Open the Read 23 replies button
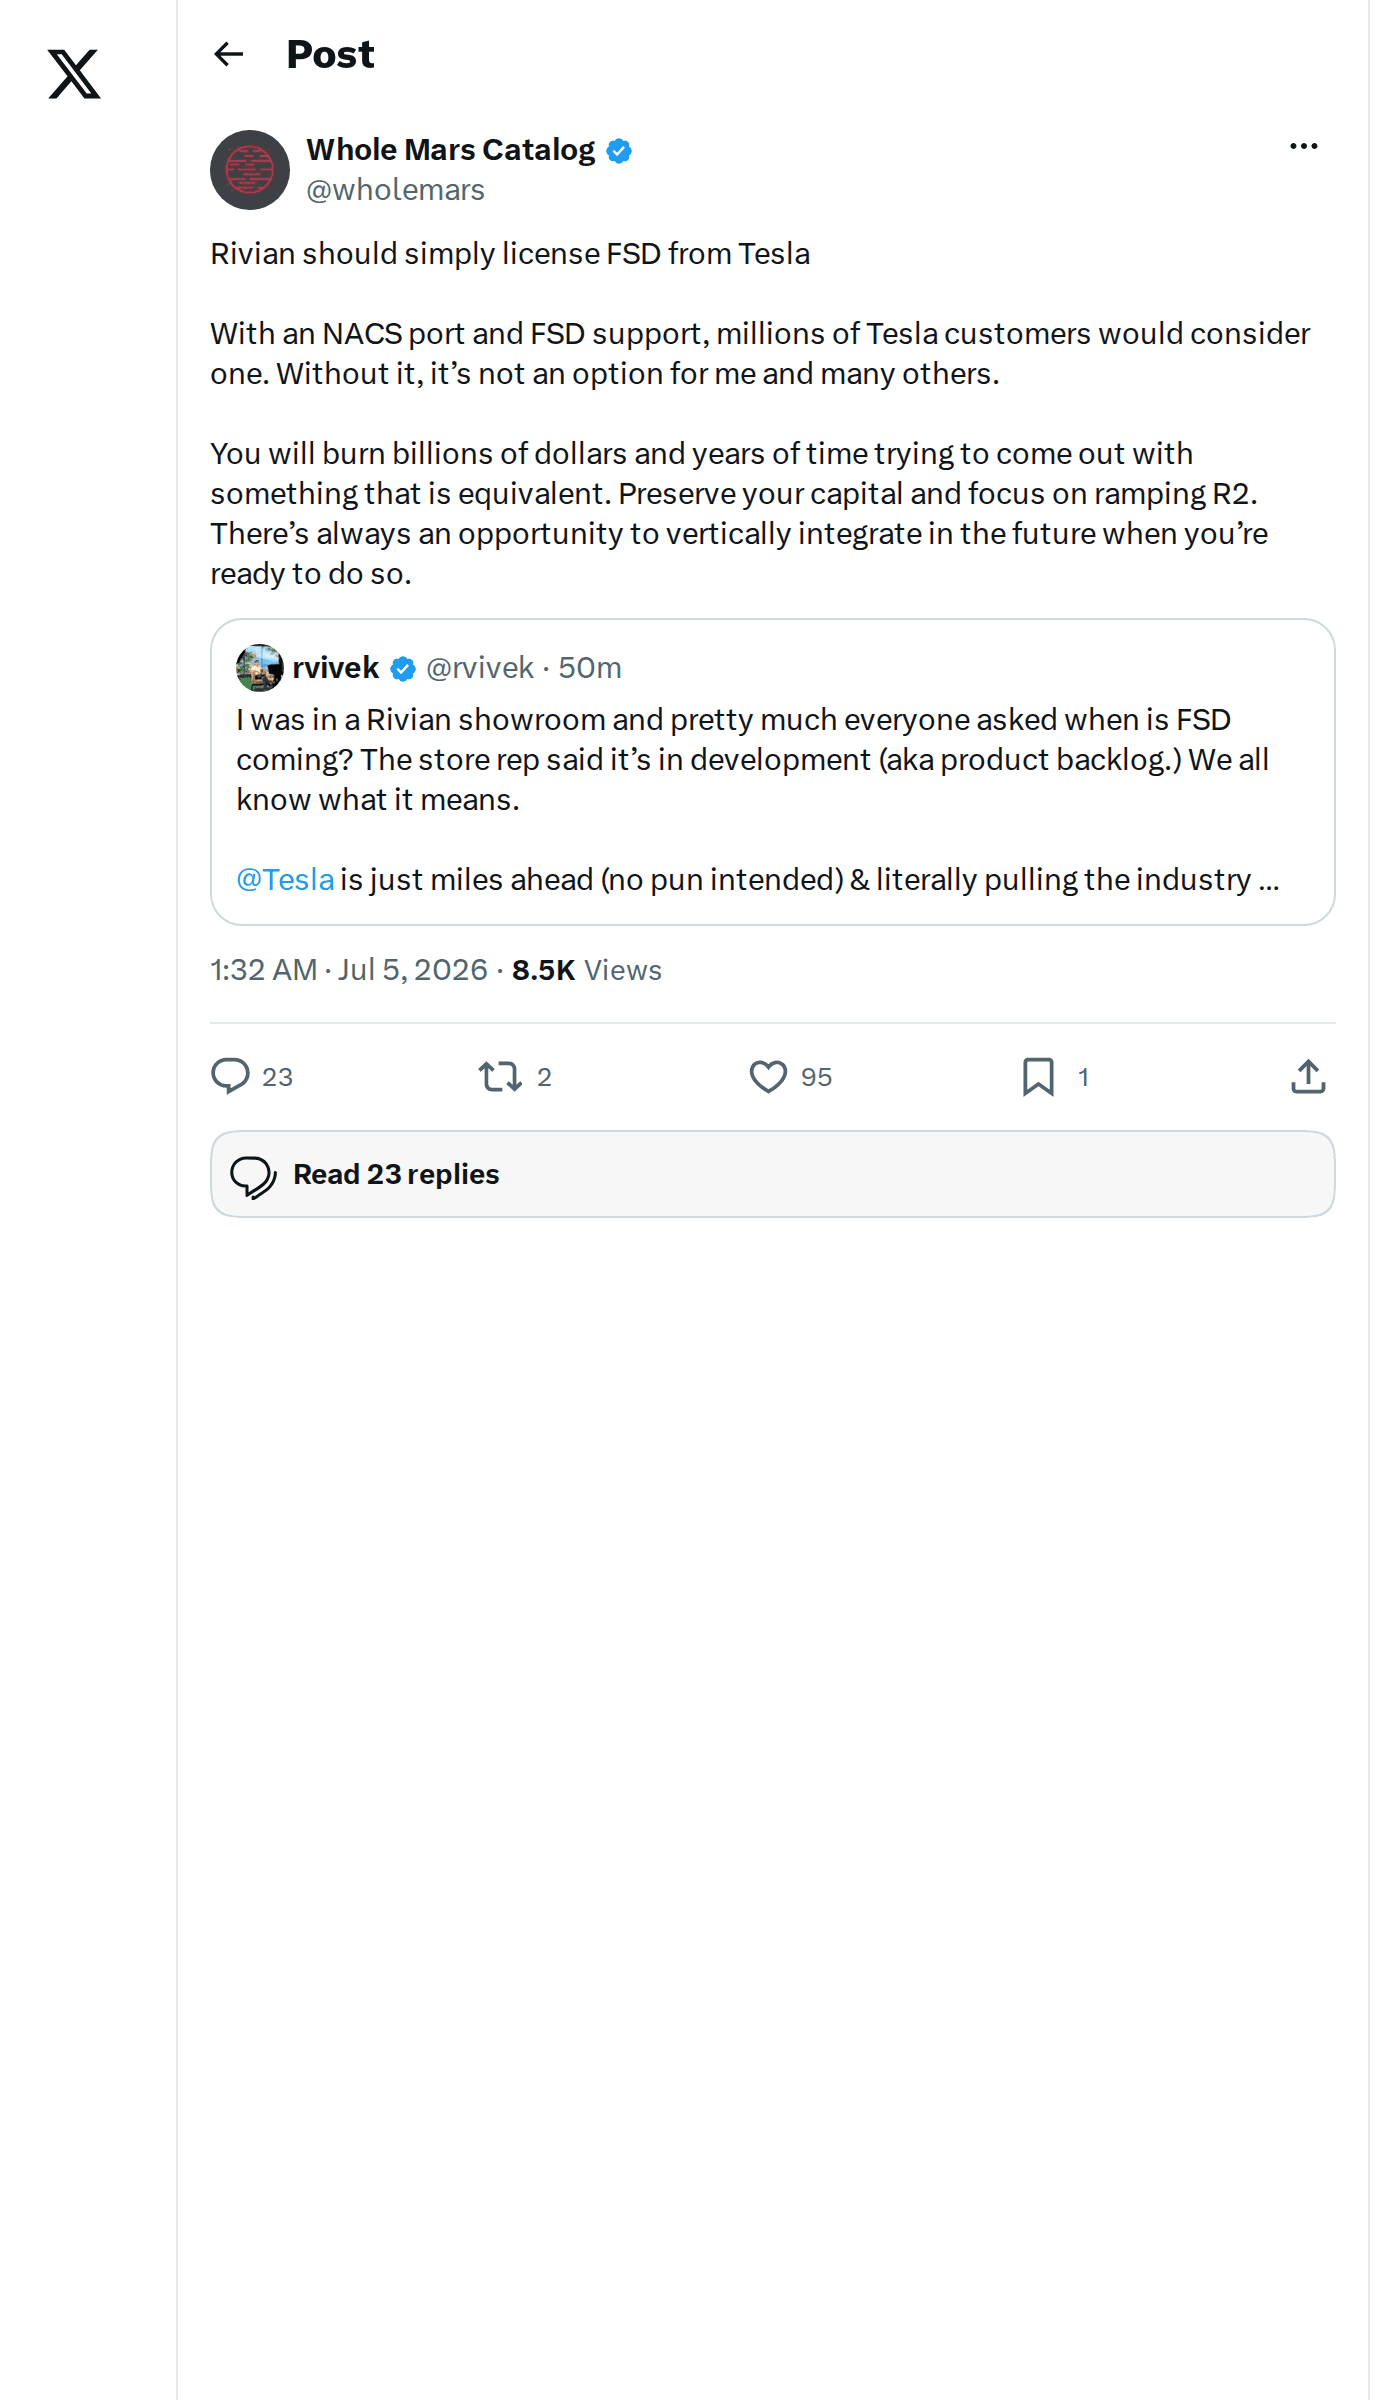The height and width of the screenshot is (2400, 1400). pyautogui.click(x=773, y=1174)
